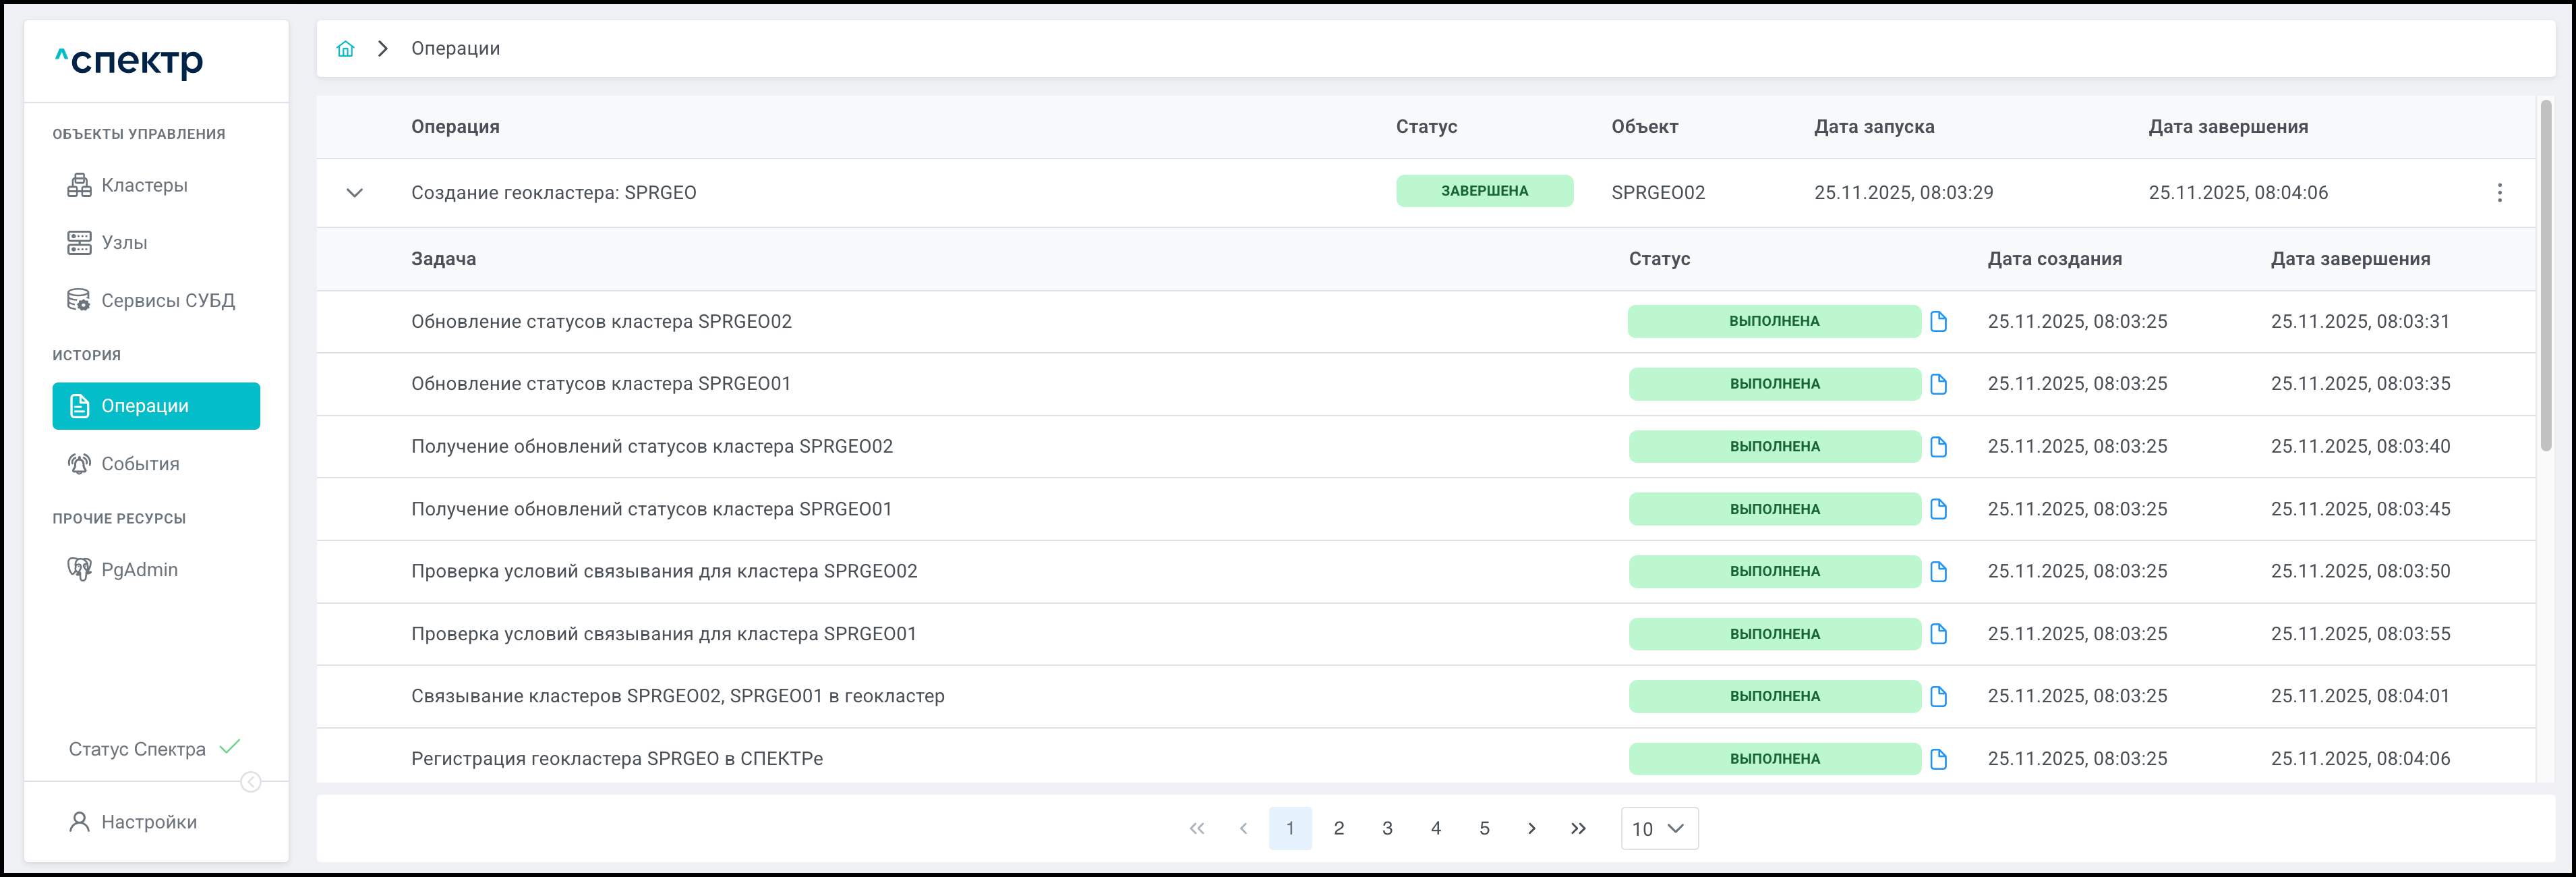Open log file for Связывание кластеров task
Viewport: 2576px width, 877px height.
pyautogui.click(x=1938, y=696)
